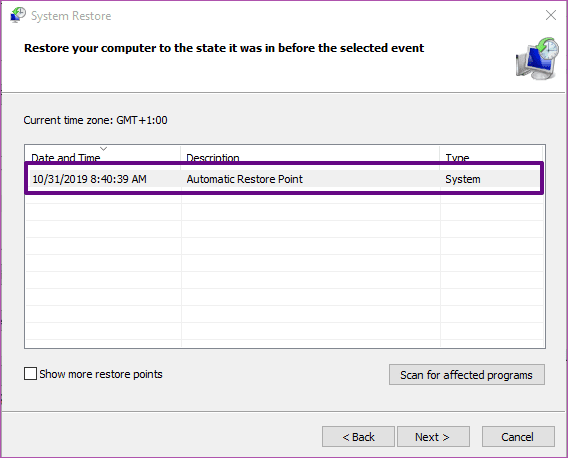Enable Show more restore points checkbox
Screen dimensions: 568x458
30,374
